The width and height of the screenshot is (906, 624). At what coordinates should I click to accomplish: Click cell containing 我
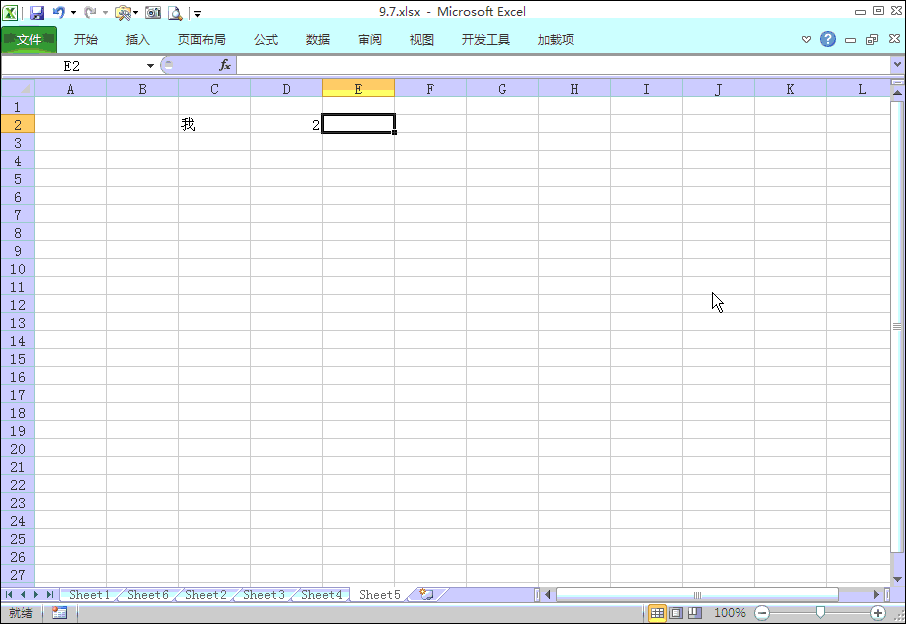point(214,124)
